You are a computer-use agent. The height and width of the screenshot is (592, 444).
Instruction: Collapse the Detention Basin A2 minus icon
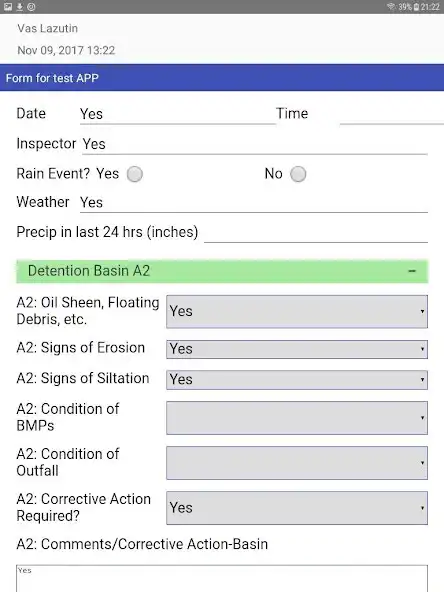412,271
